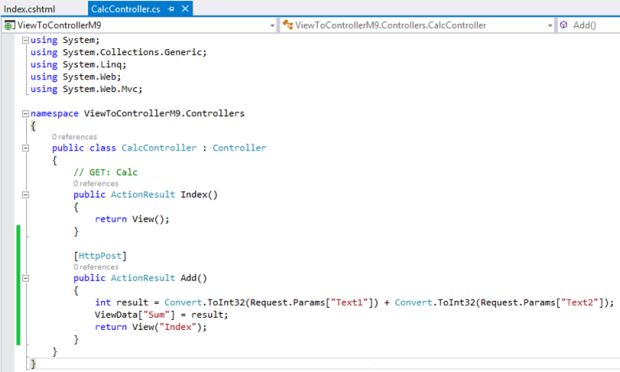Click the 'ViewData["Sum"]' statement
The image size is (620, 372).
tap(161, 315)
